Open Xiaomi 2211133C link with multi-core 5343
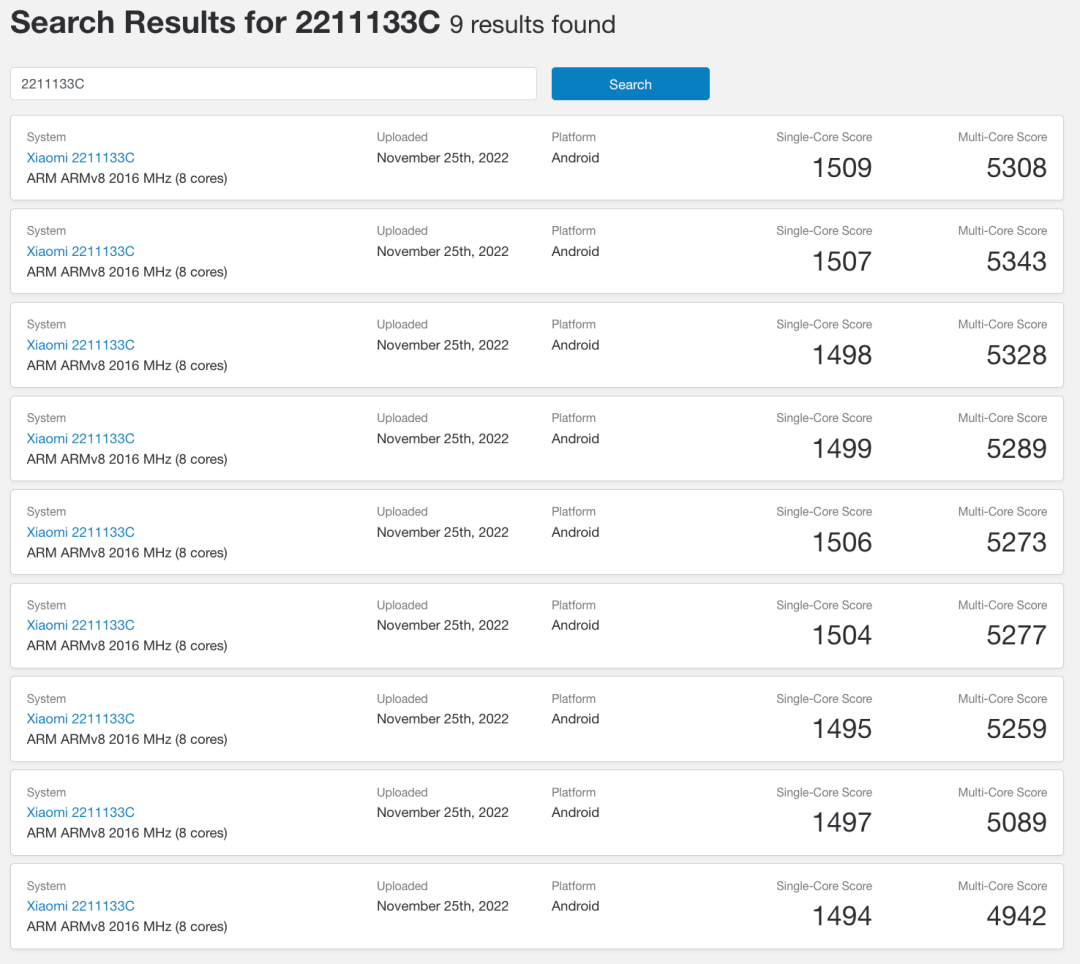Screen dimensions: 1080x964 (81, 251)
